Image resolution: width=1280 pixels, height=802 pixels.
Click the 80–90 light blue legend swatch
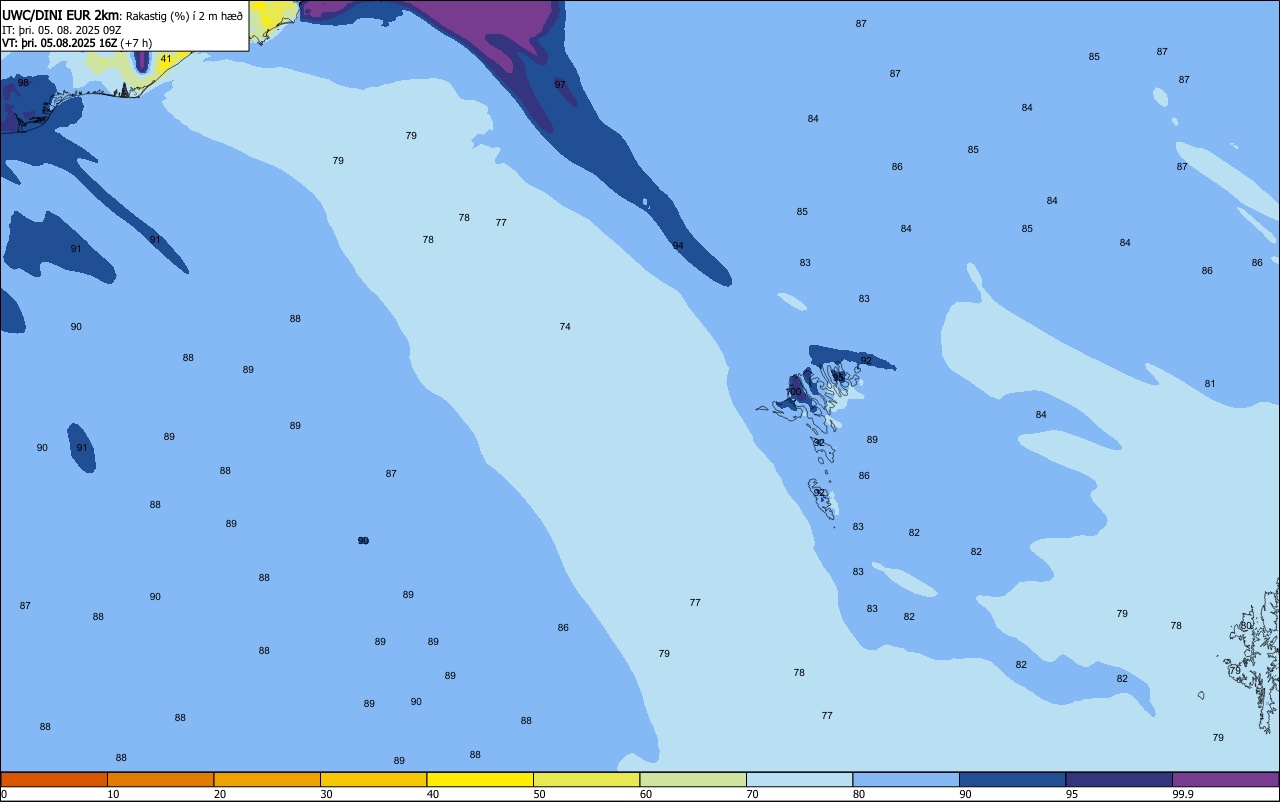[906, 779]
